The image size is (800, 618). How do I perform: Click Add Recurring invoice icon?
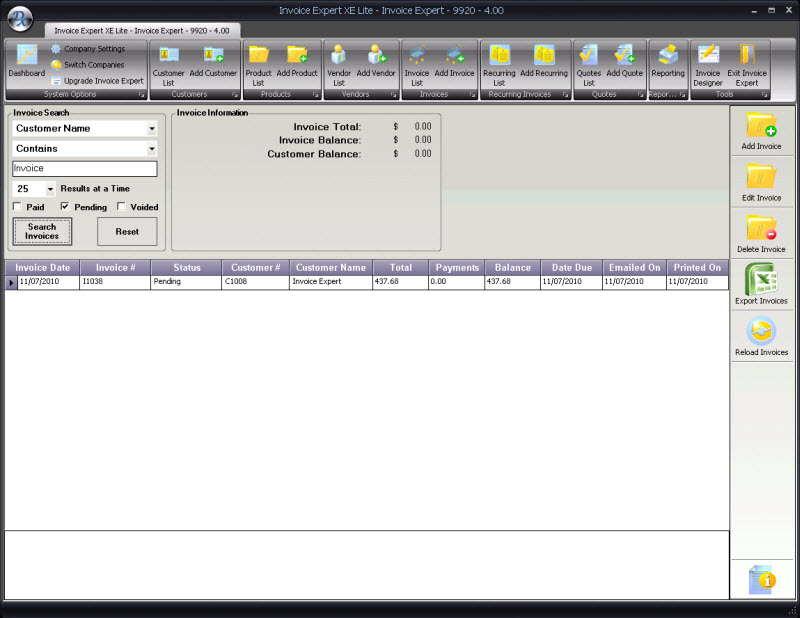pyautogui.click(x=544, y=61)
